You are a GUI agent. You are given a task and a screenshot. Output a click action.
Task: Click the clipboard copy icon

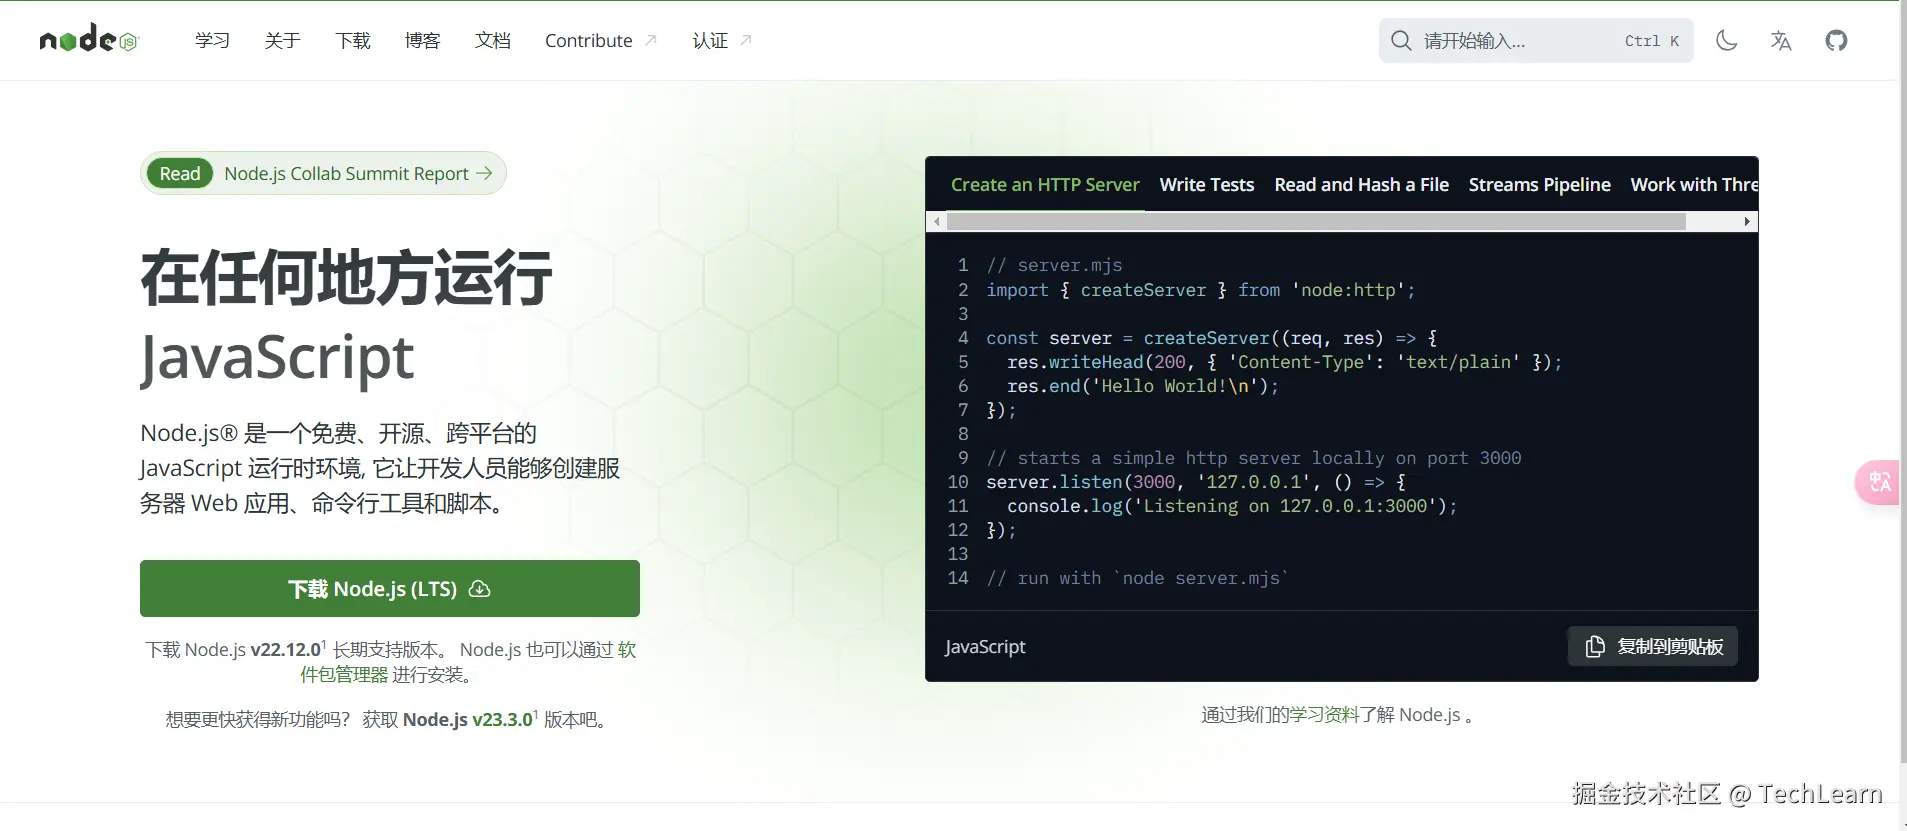(1595, 647)
